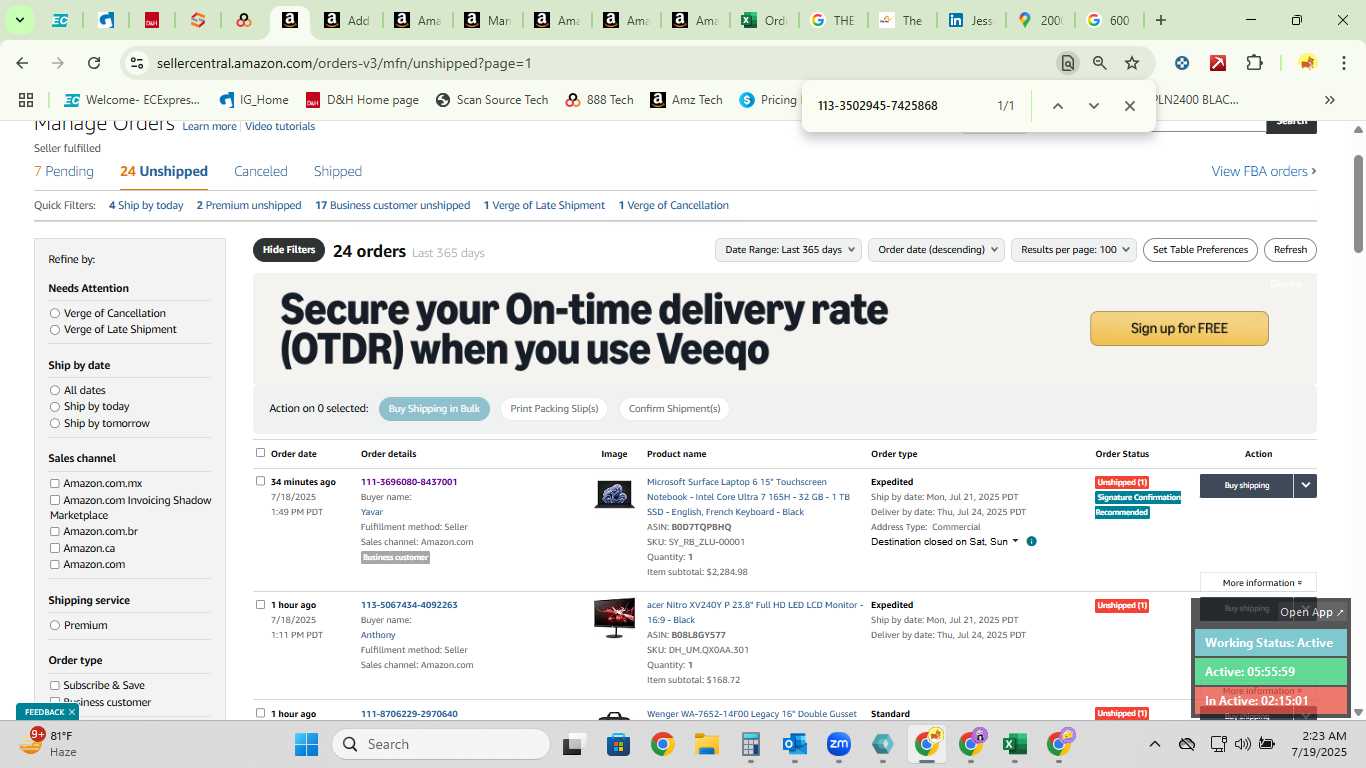Viewport: 1366px width, 768px height.
Task: Click the info icon beside Destination closed
Action: (x=1031, y=542)
